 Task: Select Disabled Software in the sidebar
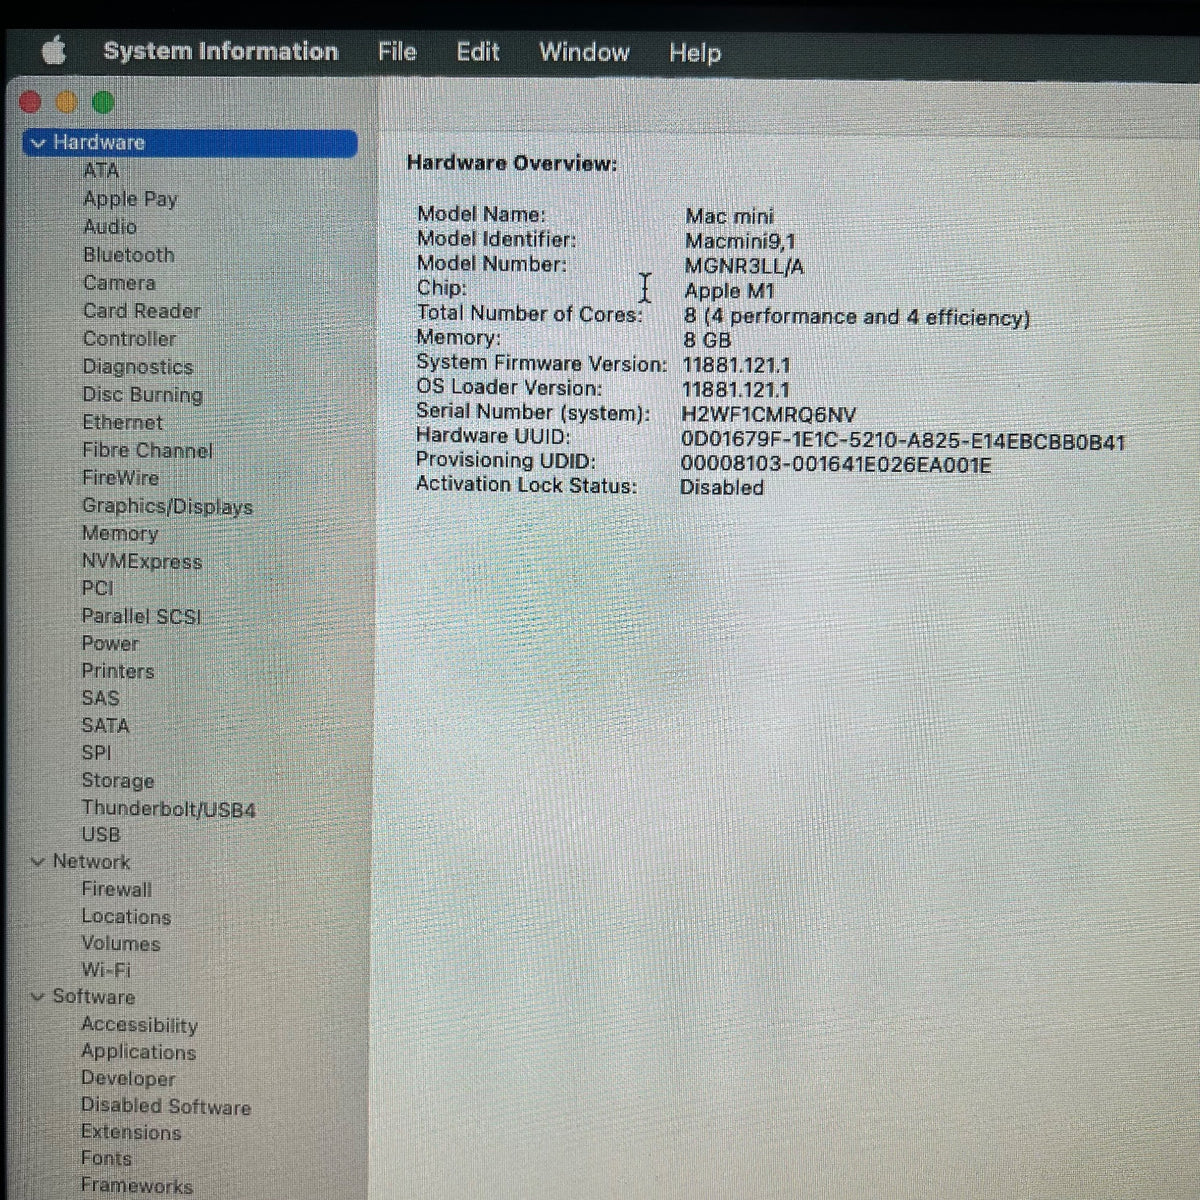coord(166,1106)
